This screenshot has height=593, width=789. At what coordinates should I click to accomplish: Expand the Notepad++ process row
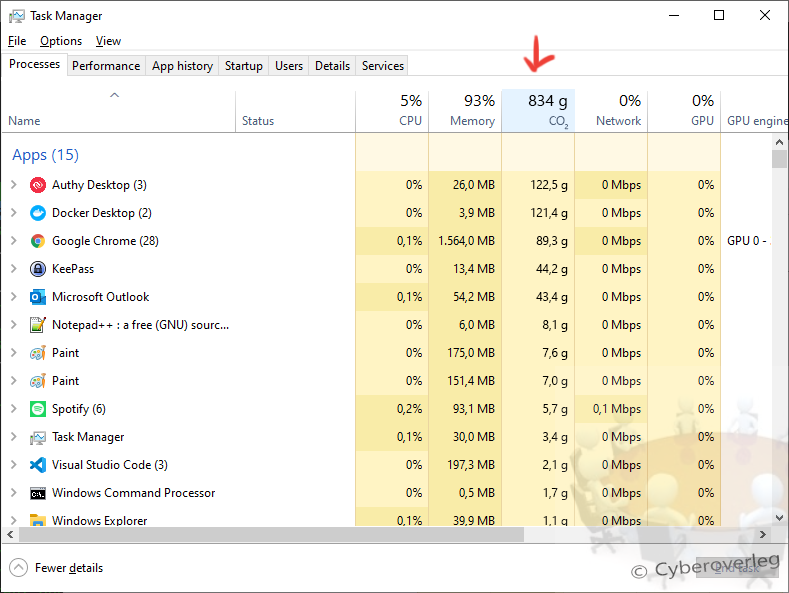pyautogui.click(x=14, y=325)
